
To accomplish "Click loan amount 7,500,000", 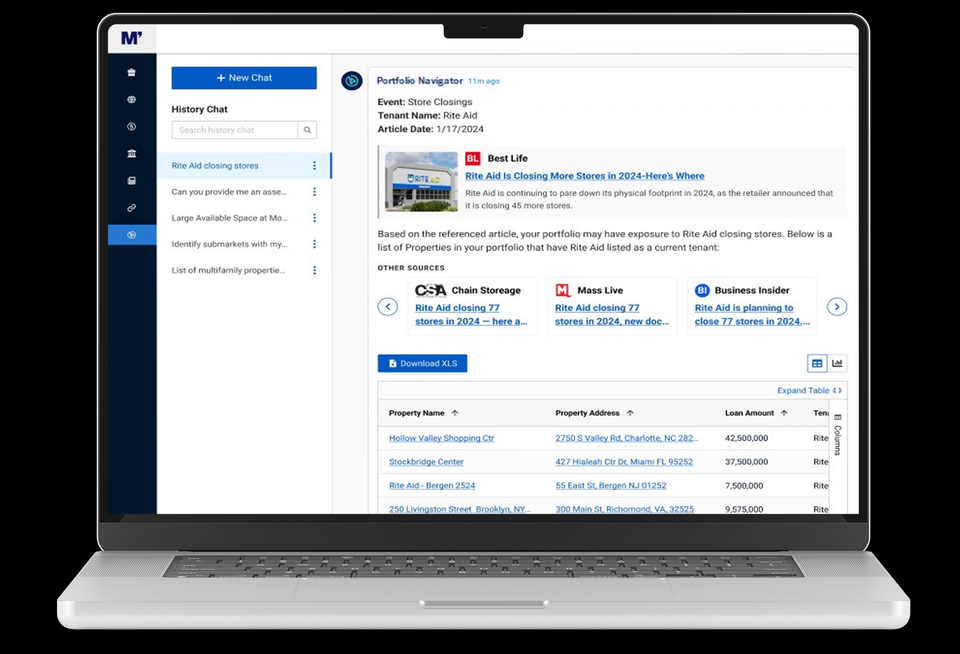I will pyautogui.click(x=744, y=486).
